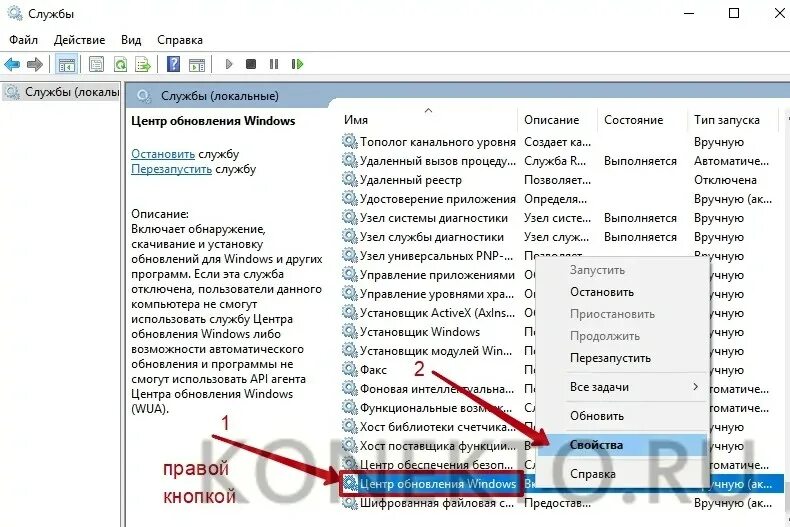790x527 pixels.
Task: Click gear icon of Управление приложениями
Action: point(350,275)
